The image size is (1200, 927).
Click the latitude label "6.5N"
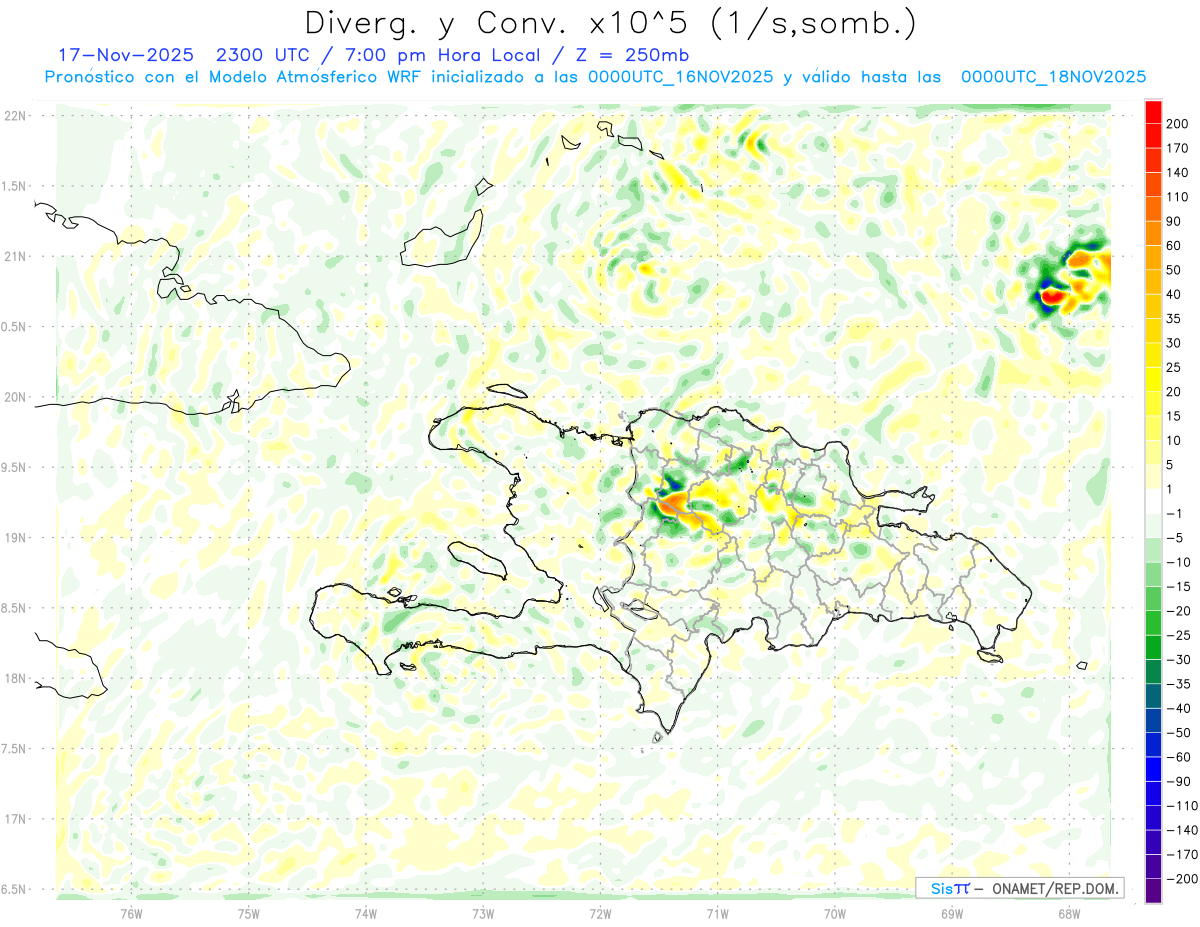(15, 889)
